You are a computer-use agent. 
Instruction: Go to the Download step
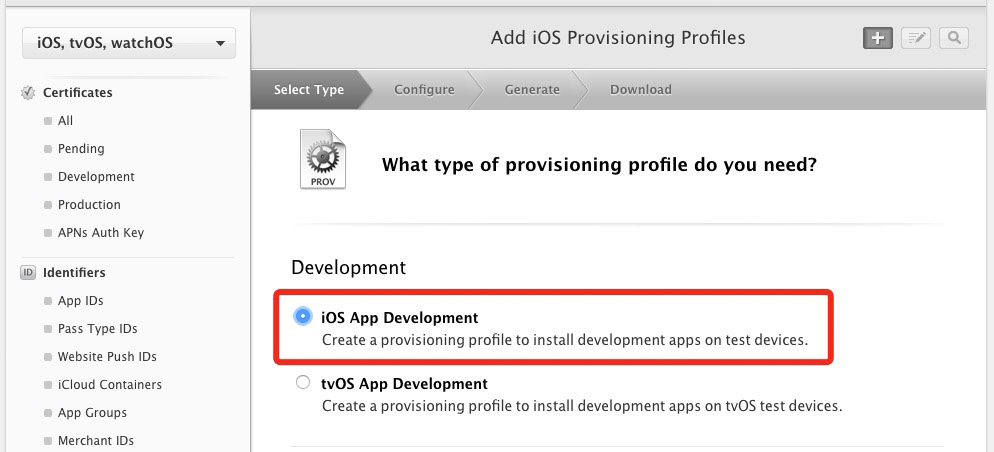point(640,90)
